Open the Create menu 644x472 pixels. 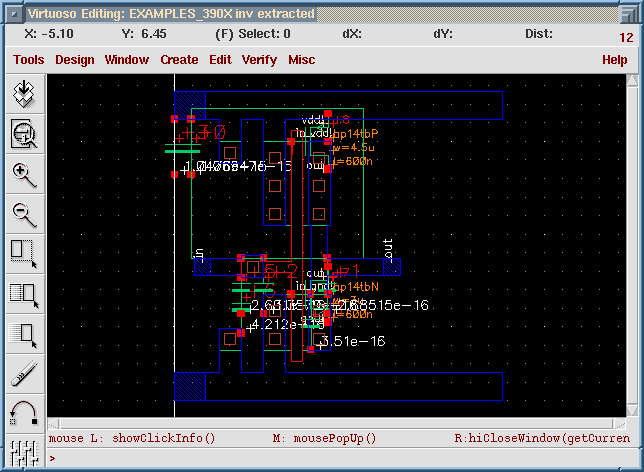point(179,60)
